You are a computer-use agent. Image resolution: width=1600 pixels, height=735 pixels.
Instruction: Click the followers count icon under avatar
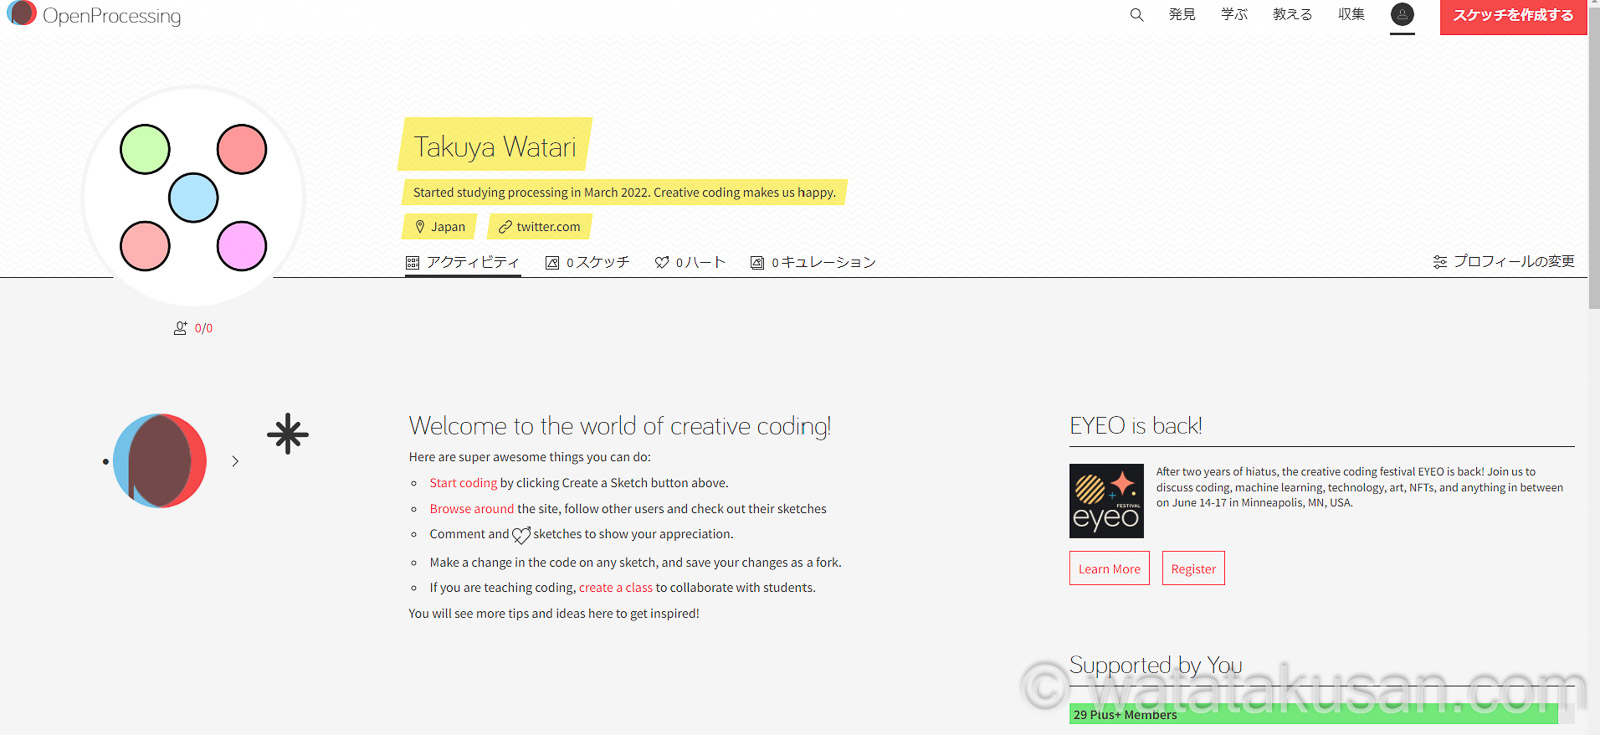coord(181,328)
